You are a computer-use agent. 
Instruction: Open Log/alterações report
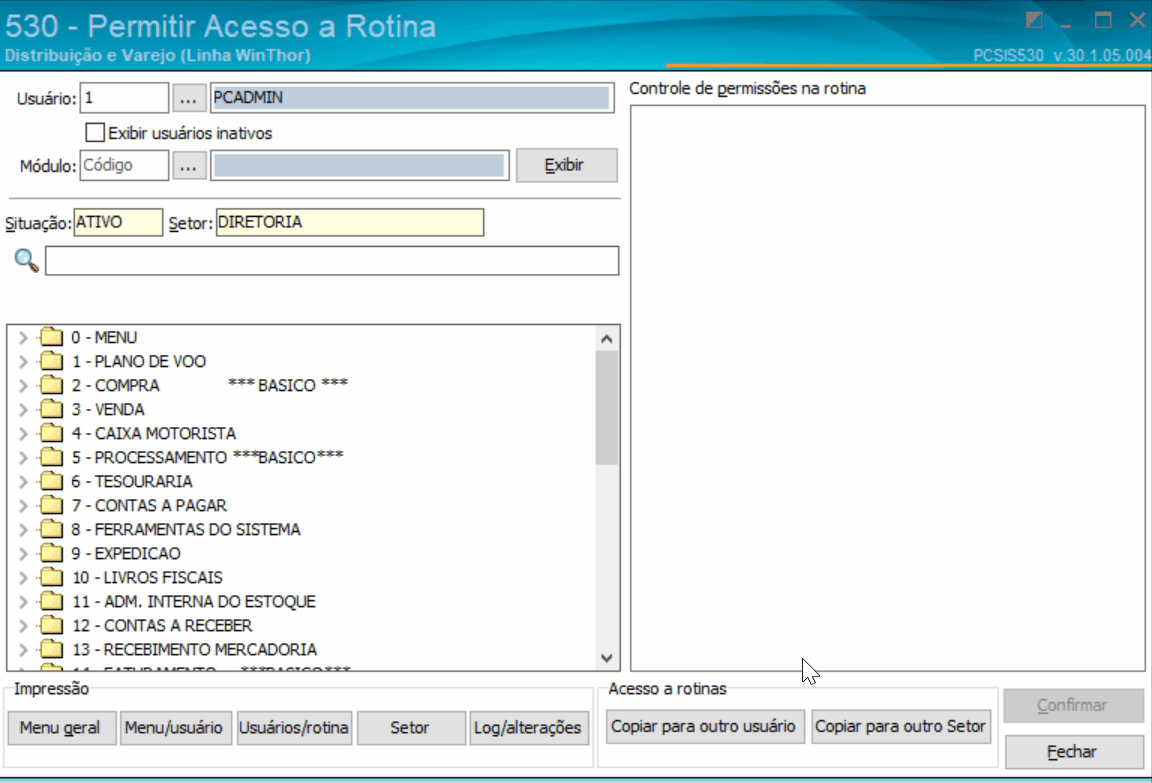[x=529, y=728]
